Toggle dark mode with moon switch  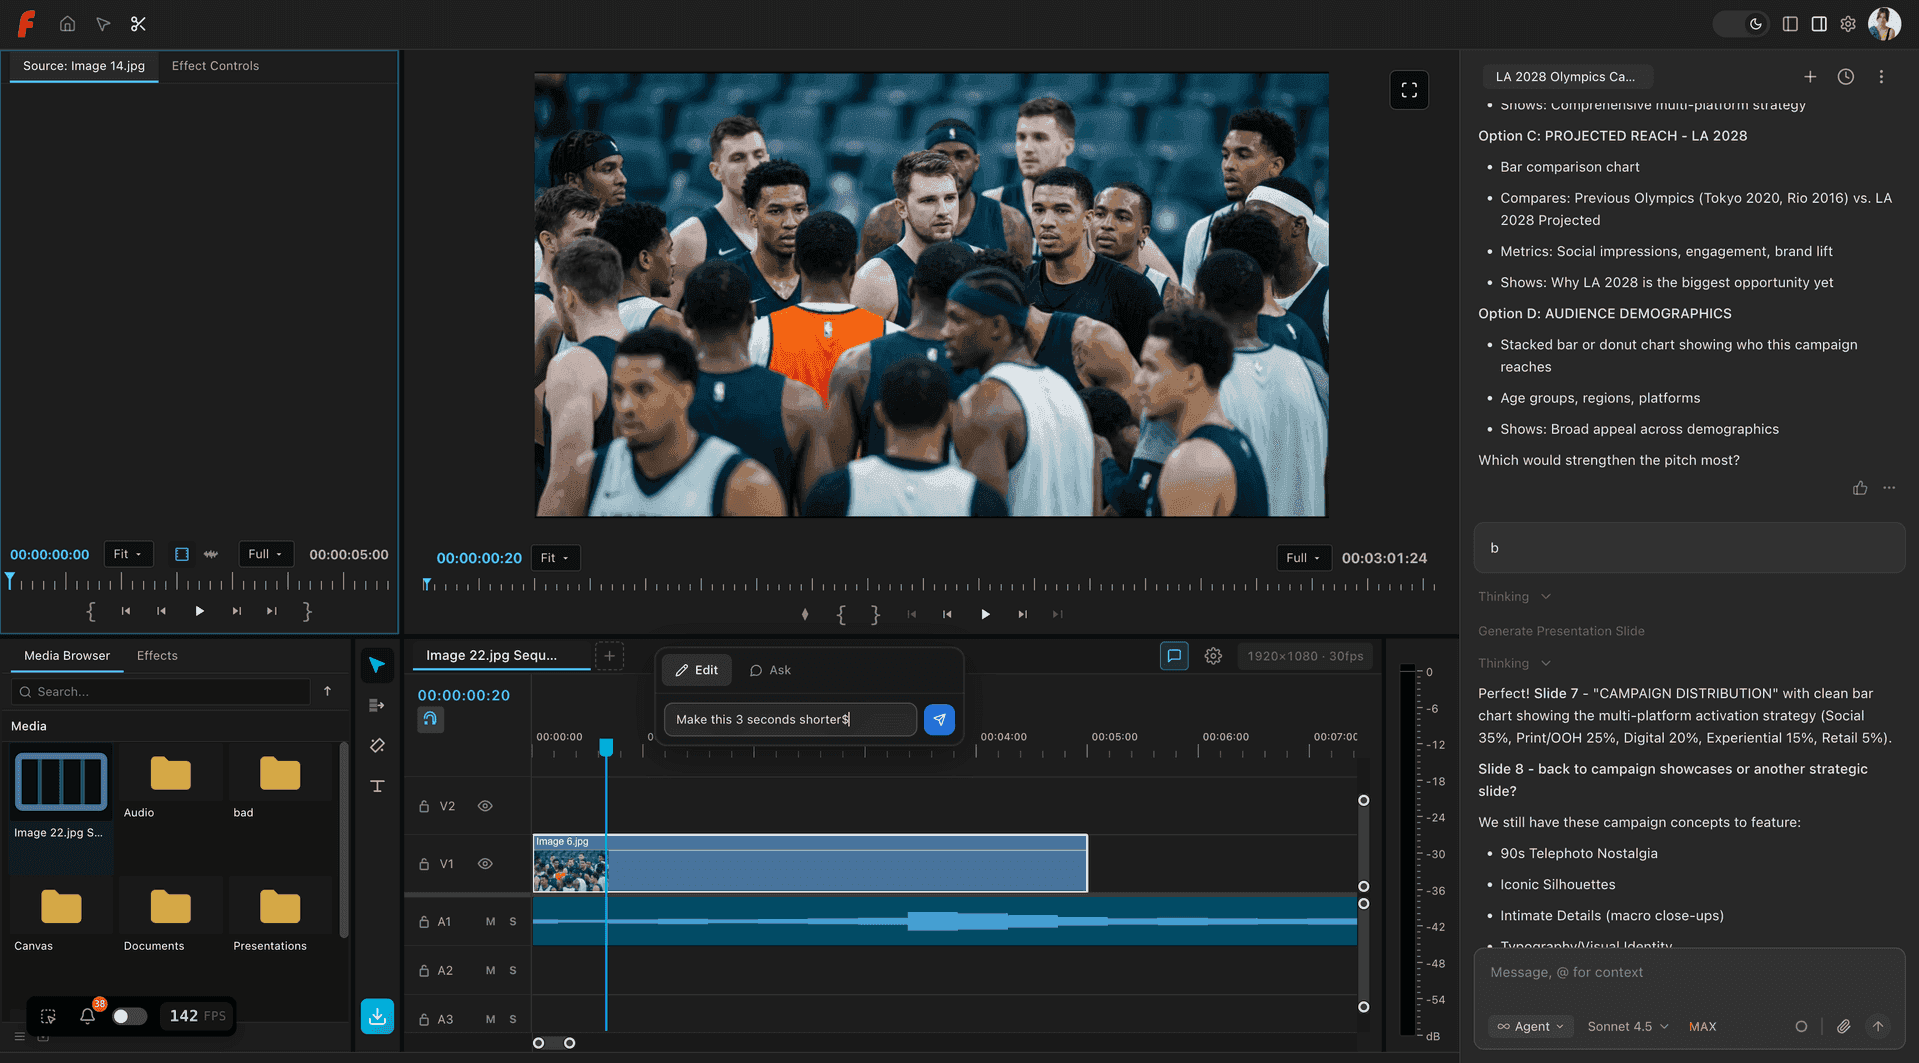pyautogui.click(x=1755, y=22)
